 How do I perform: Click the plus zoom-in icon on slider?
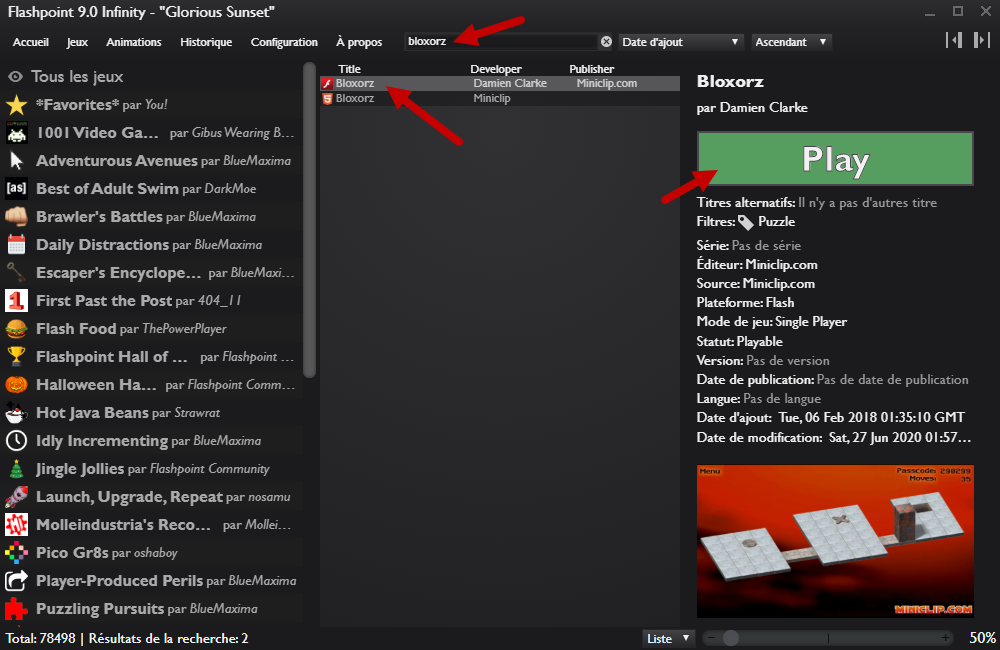[x=945, y=638]
